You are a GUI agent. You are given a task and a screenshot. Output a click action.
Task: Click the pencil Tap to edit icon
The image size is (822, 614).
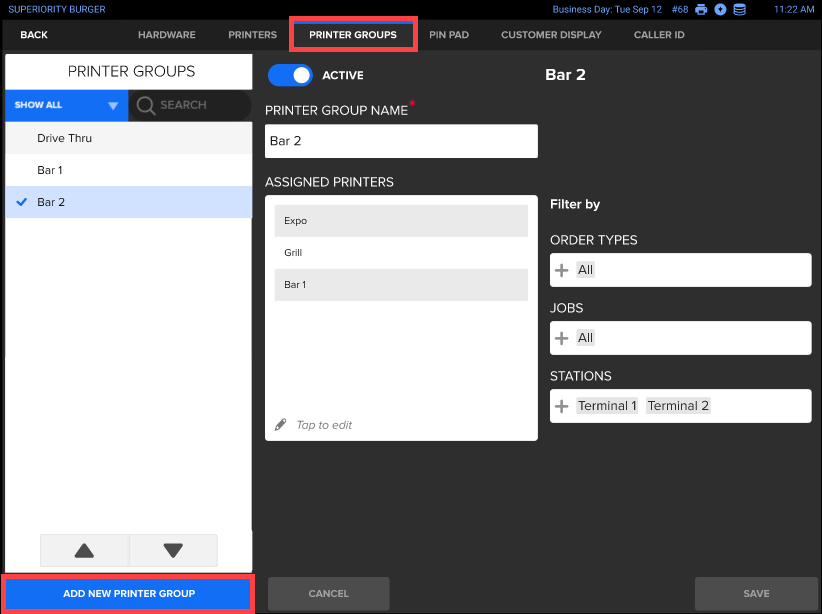pyautogui.click(x=281, y=424)
